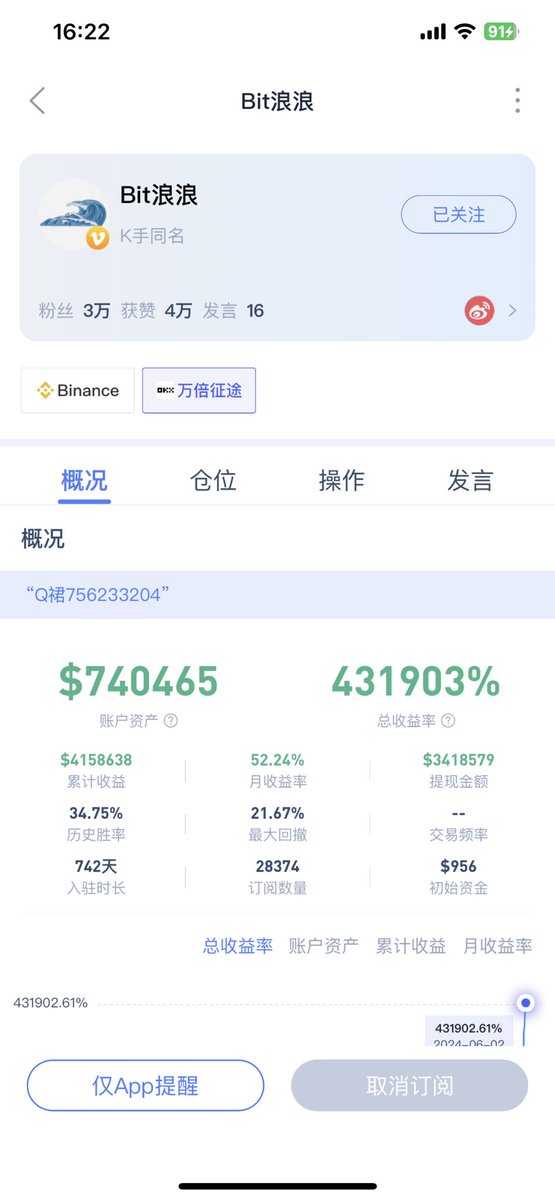Switch to the 仓位 tab
The height and width of the screenshot is (1200, 555).
(x=213, y=480)
